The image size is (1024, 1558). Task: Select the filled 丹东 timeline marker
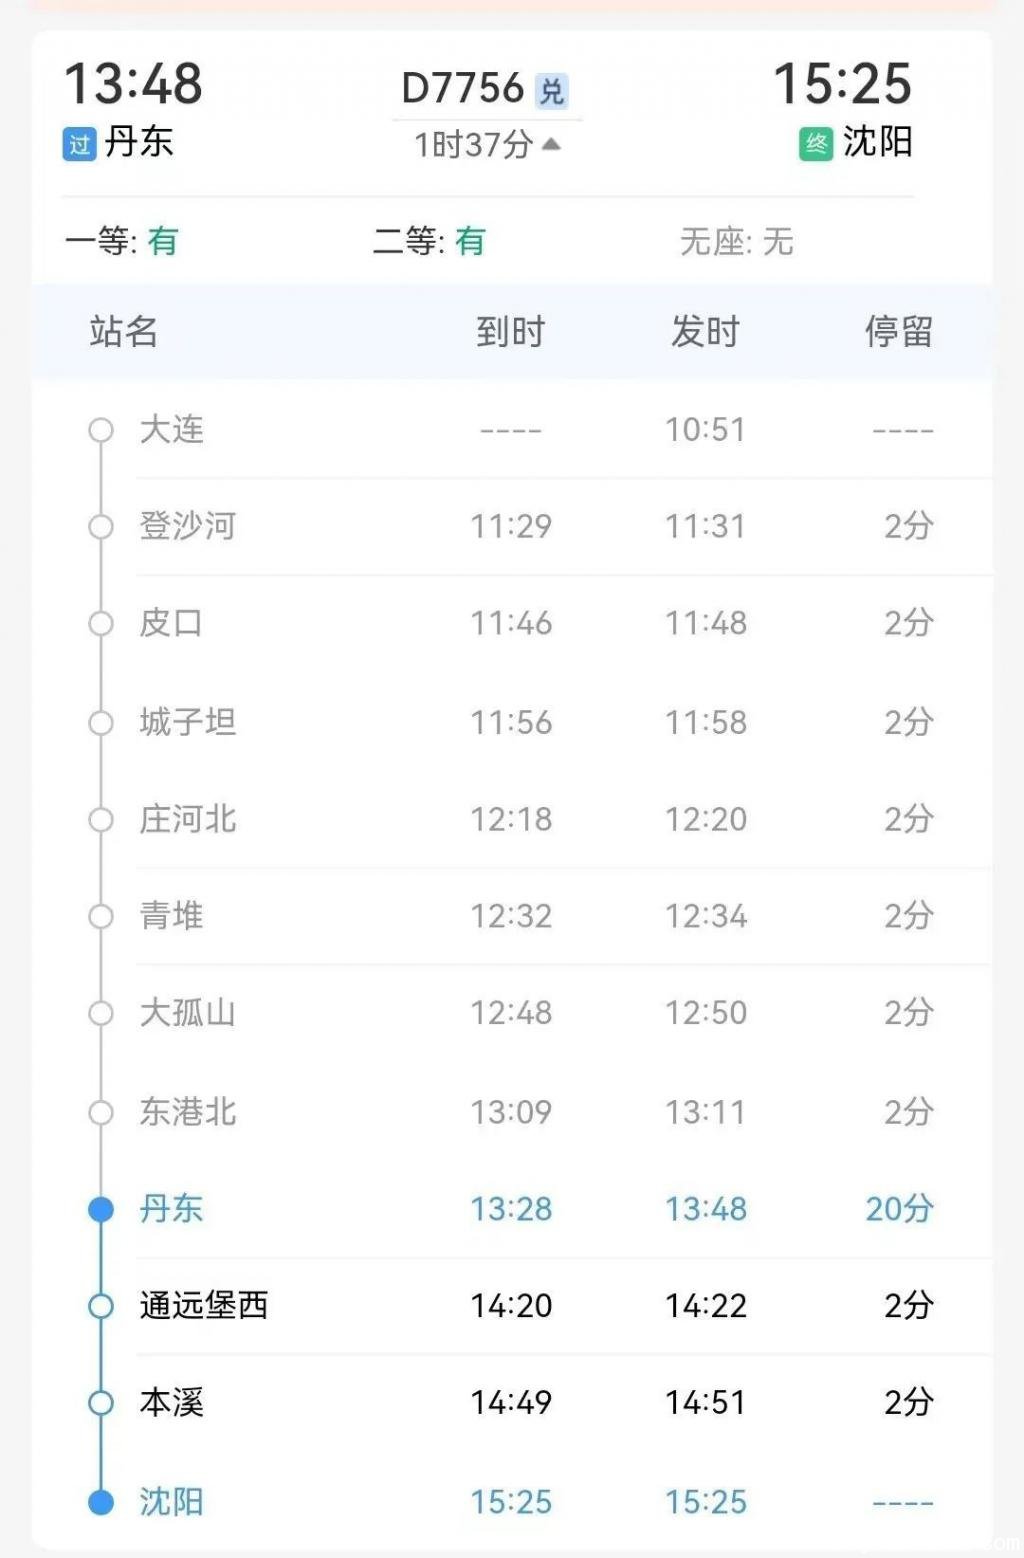[101, 1209]
